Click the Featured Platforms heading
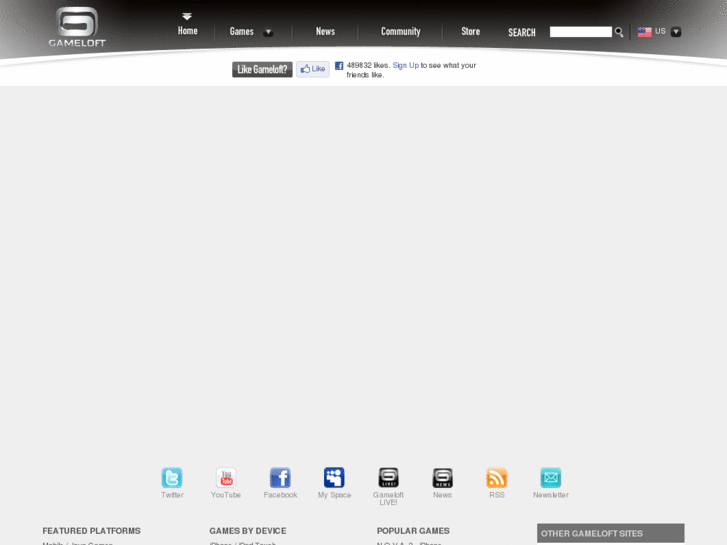727x545 pixels. pyautogui.click(x=91, y=531)
